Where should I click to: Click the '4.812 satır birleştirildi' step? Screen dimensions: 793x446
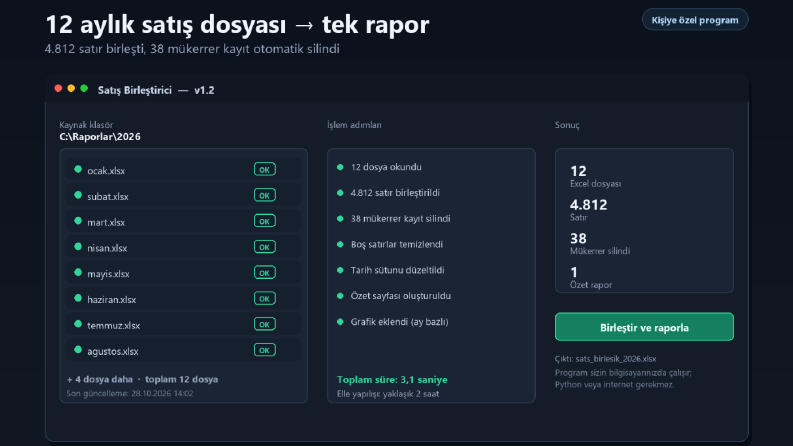395,193
